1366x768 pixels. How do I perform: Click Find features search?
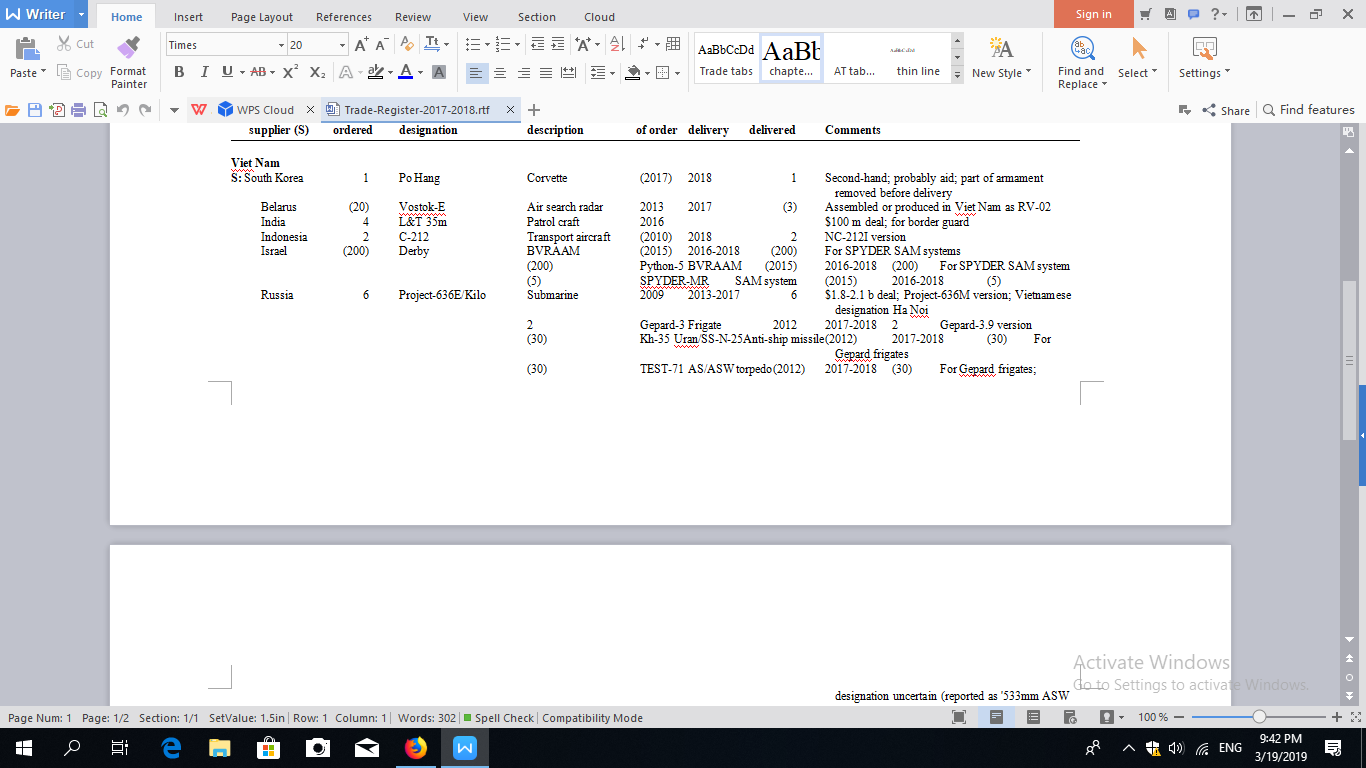(1309, 110)
